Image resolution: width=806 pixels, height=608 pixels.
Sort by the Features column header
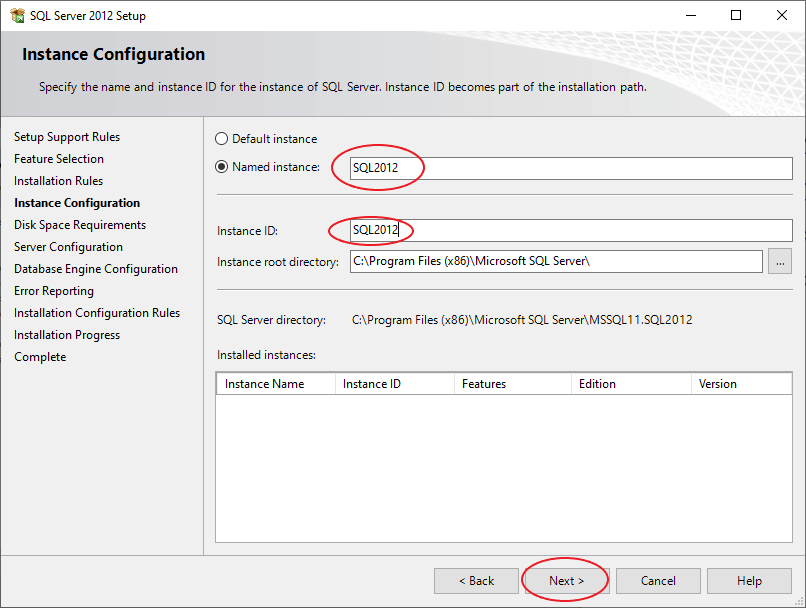513,384
